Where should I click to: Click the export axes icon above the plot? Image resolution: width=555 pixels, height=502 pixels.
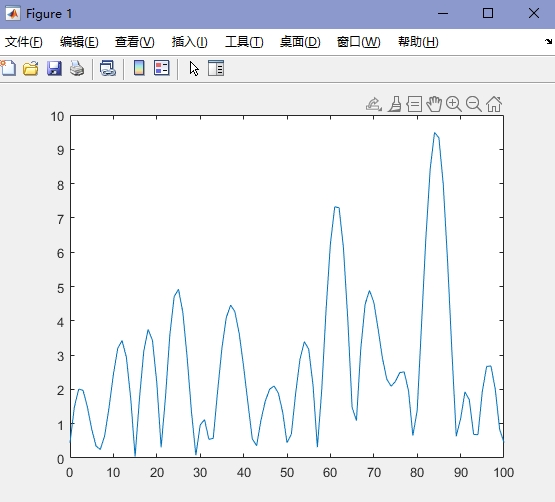[374, 104]
